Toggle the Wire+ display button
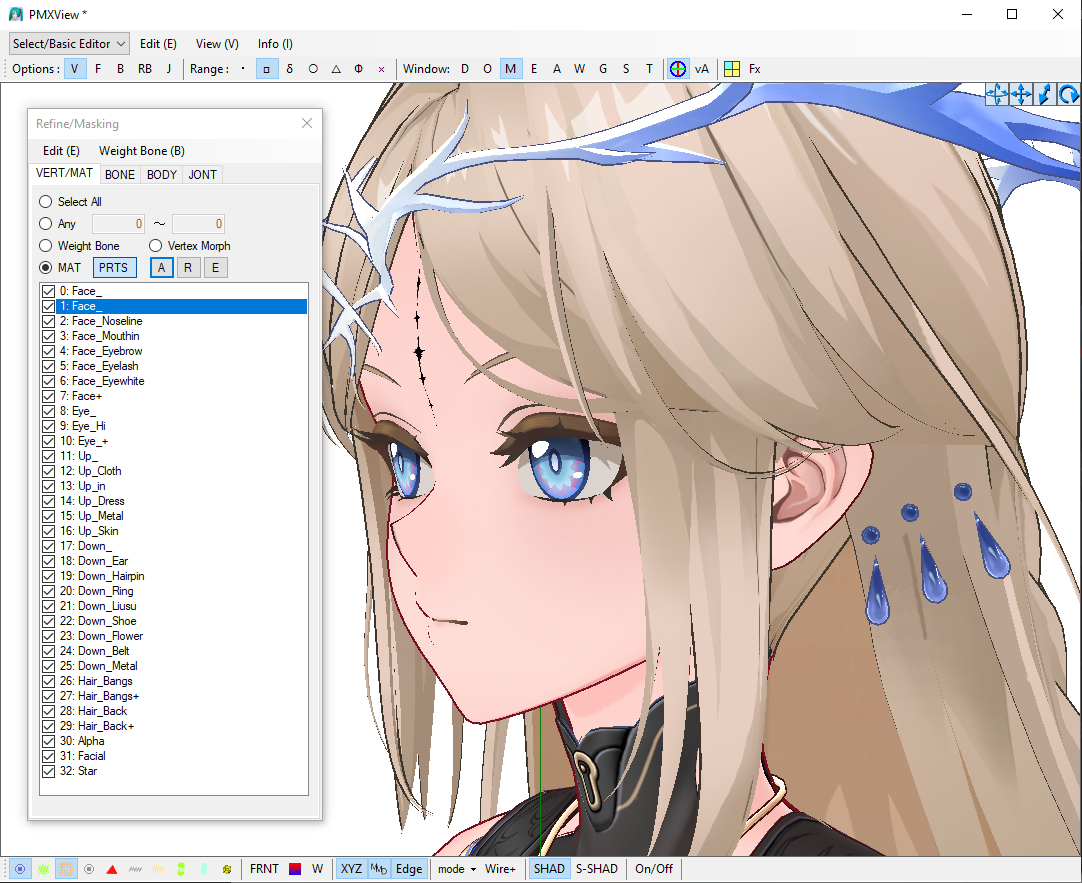 pos(500,869)
